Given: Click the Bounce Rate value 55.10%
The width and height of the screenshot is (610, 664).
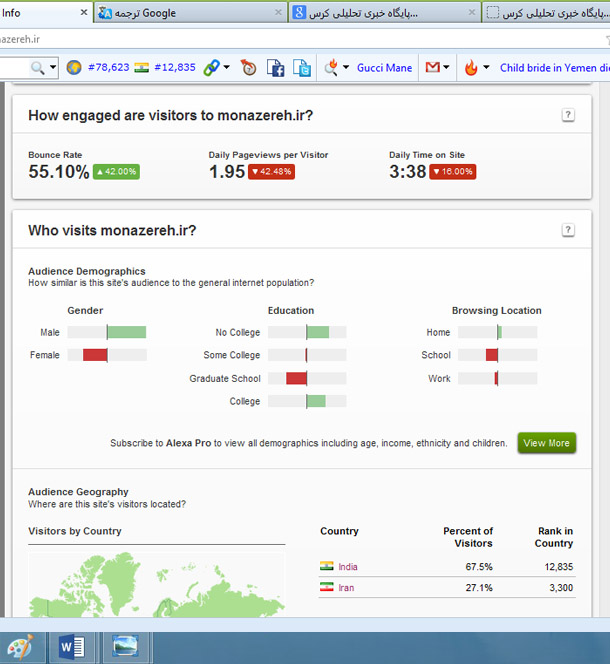Looking at the screenshot, I should tap(59, 172).
